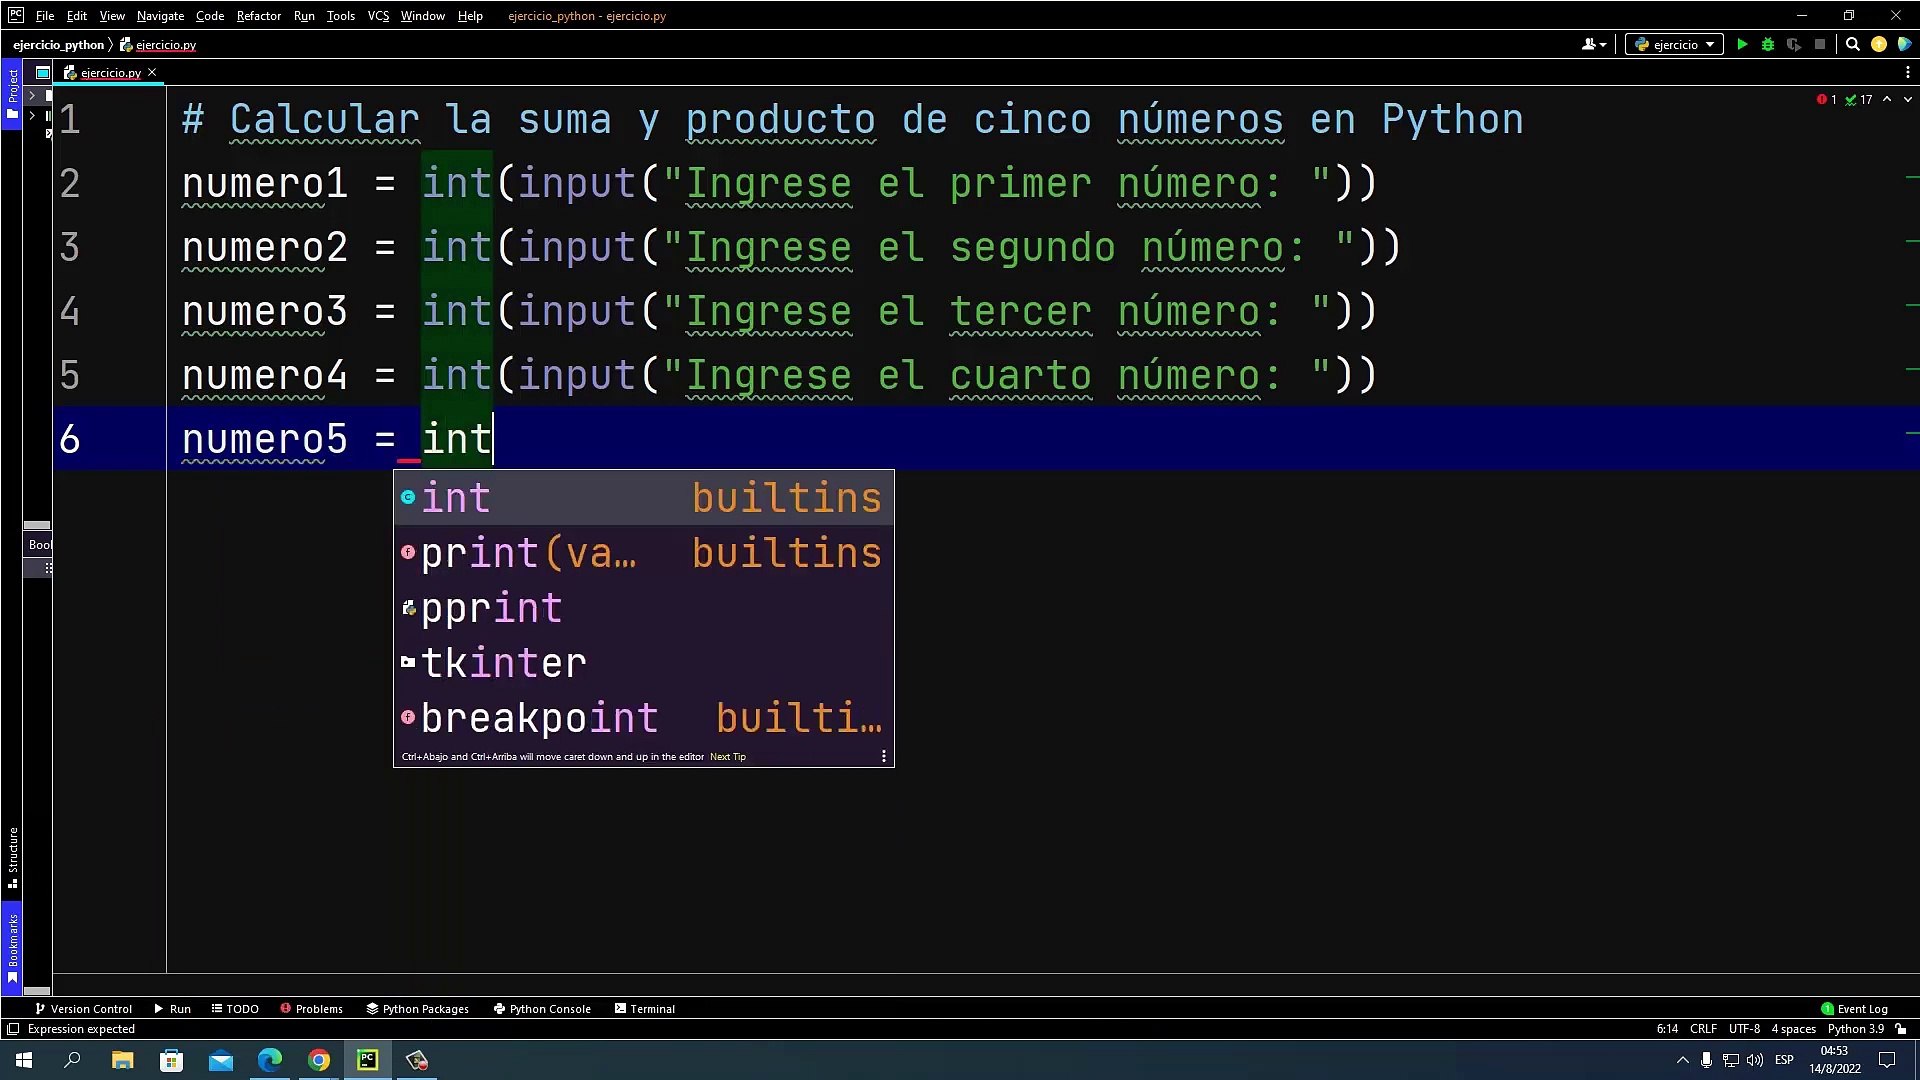Click the yellow IDE updates icon
The image size is (1920, 1080).
1879,44
